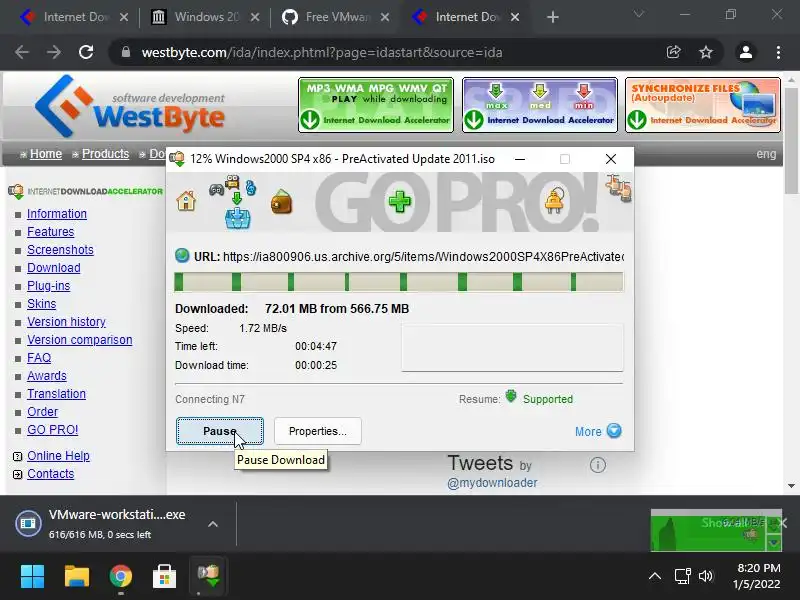This screenshot has height=600, width=800.
Task: Open volume control in tray
Action: click(706, 577)
